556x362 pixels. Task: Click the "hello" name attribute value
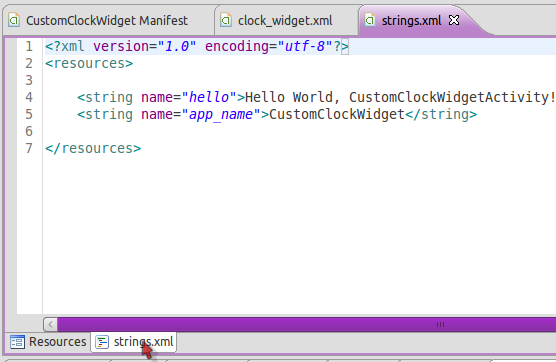pyautogui.click(x=209, y=97)
